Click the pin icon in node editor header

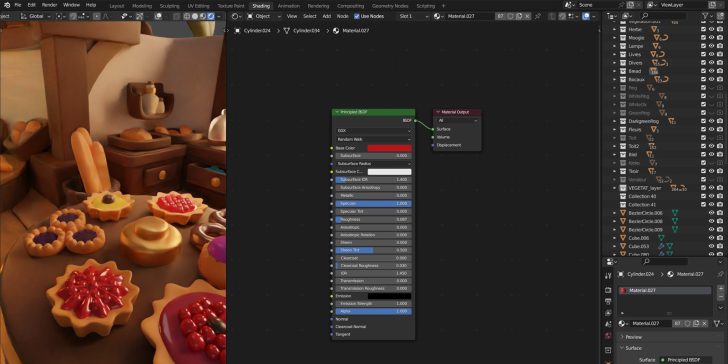pos(538,16)
